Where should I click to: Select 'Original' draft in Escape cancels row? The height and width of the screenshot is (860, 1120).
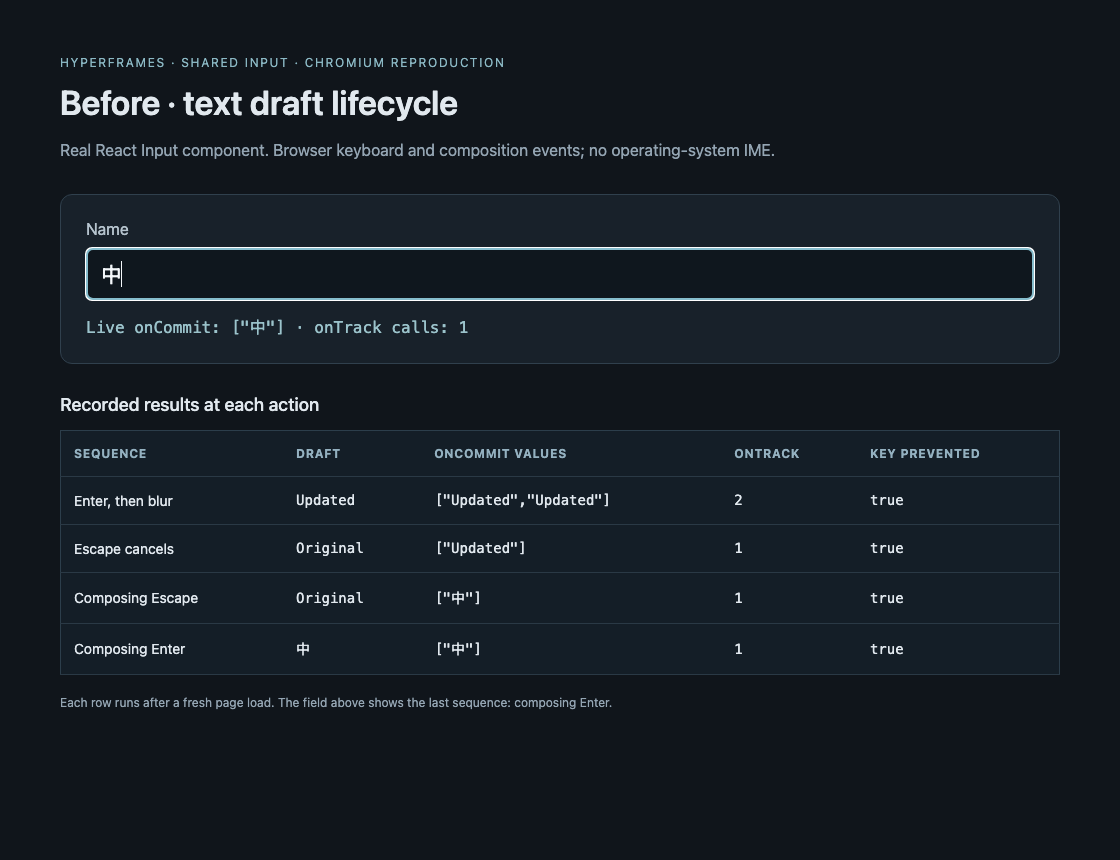(329, 548)
